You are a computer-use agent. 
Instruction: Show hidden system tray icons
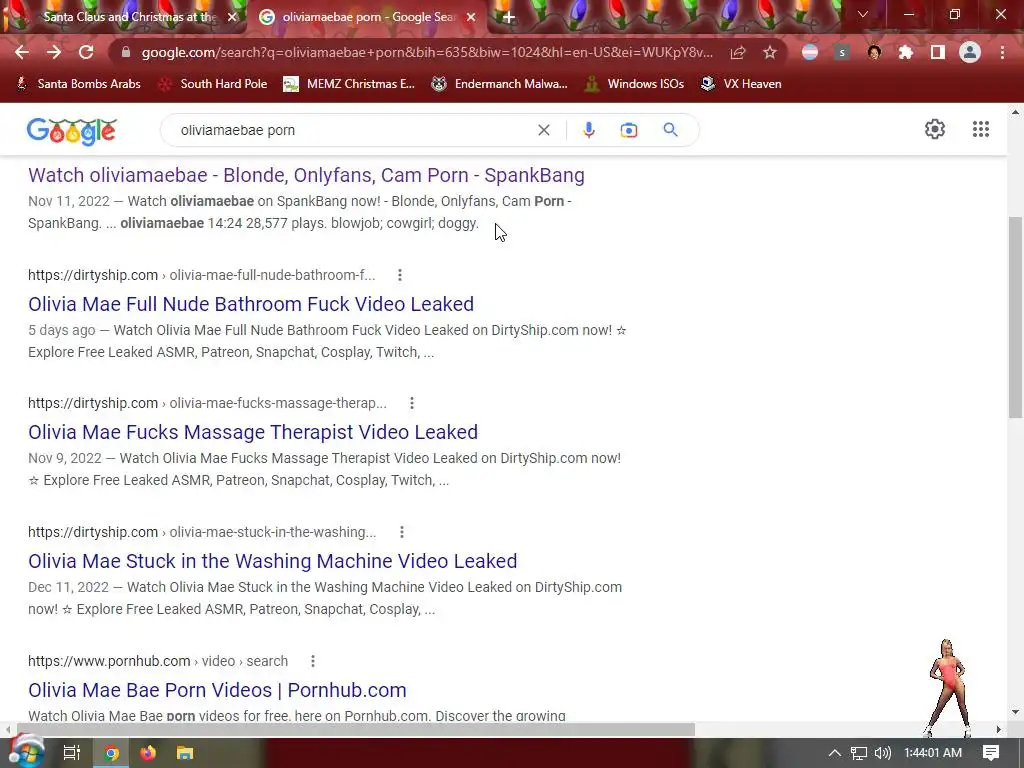coord(835,753)
